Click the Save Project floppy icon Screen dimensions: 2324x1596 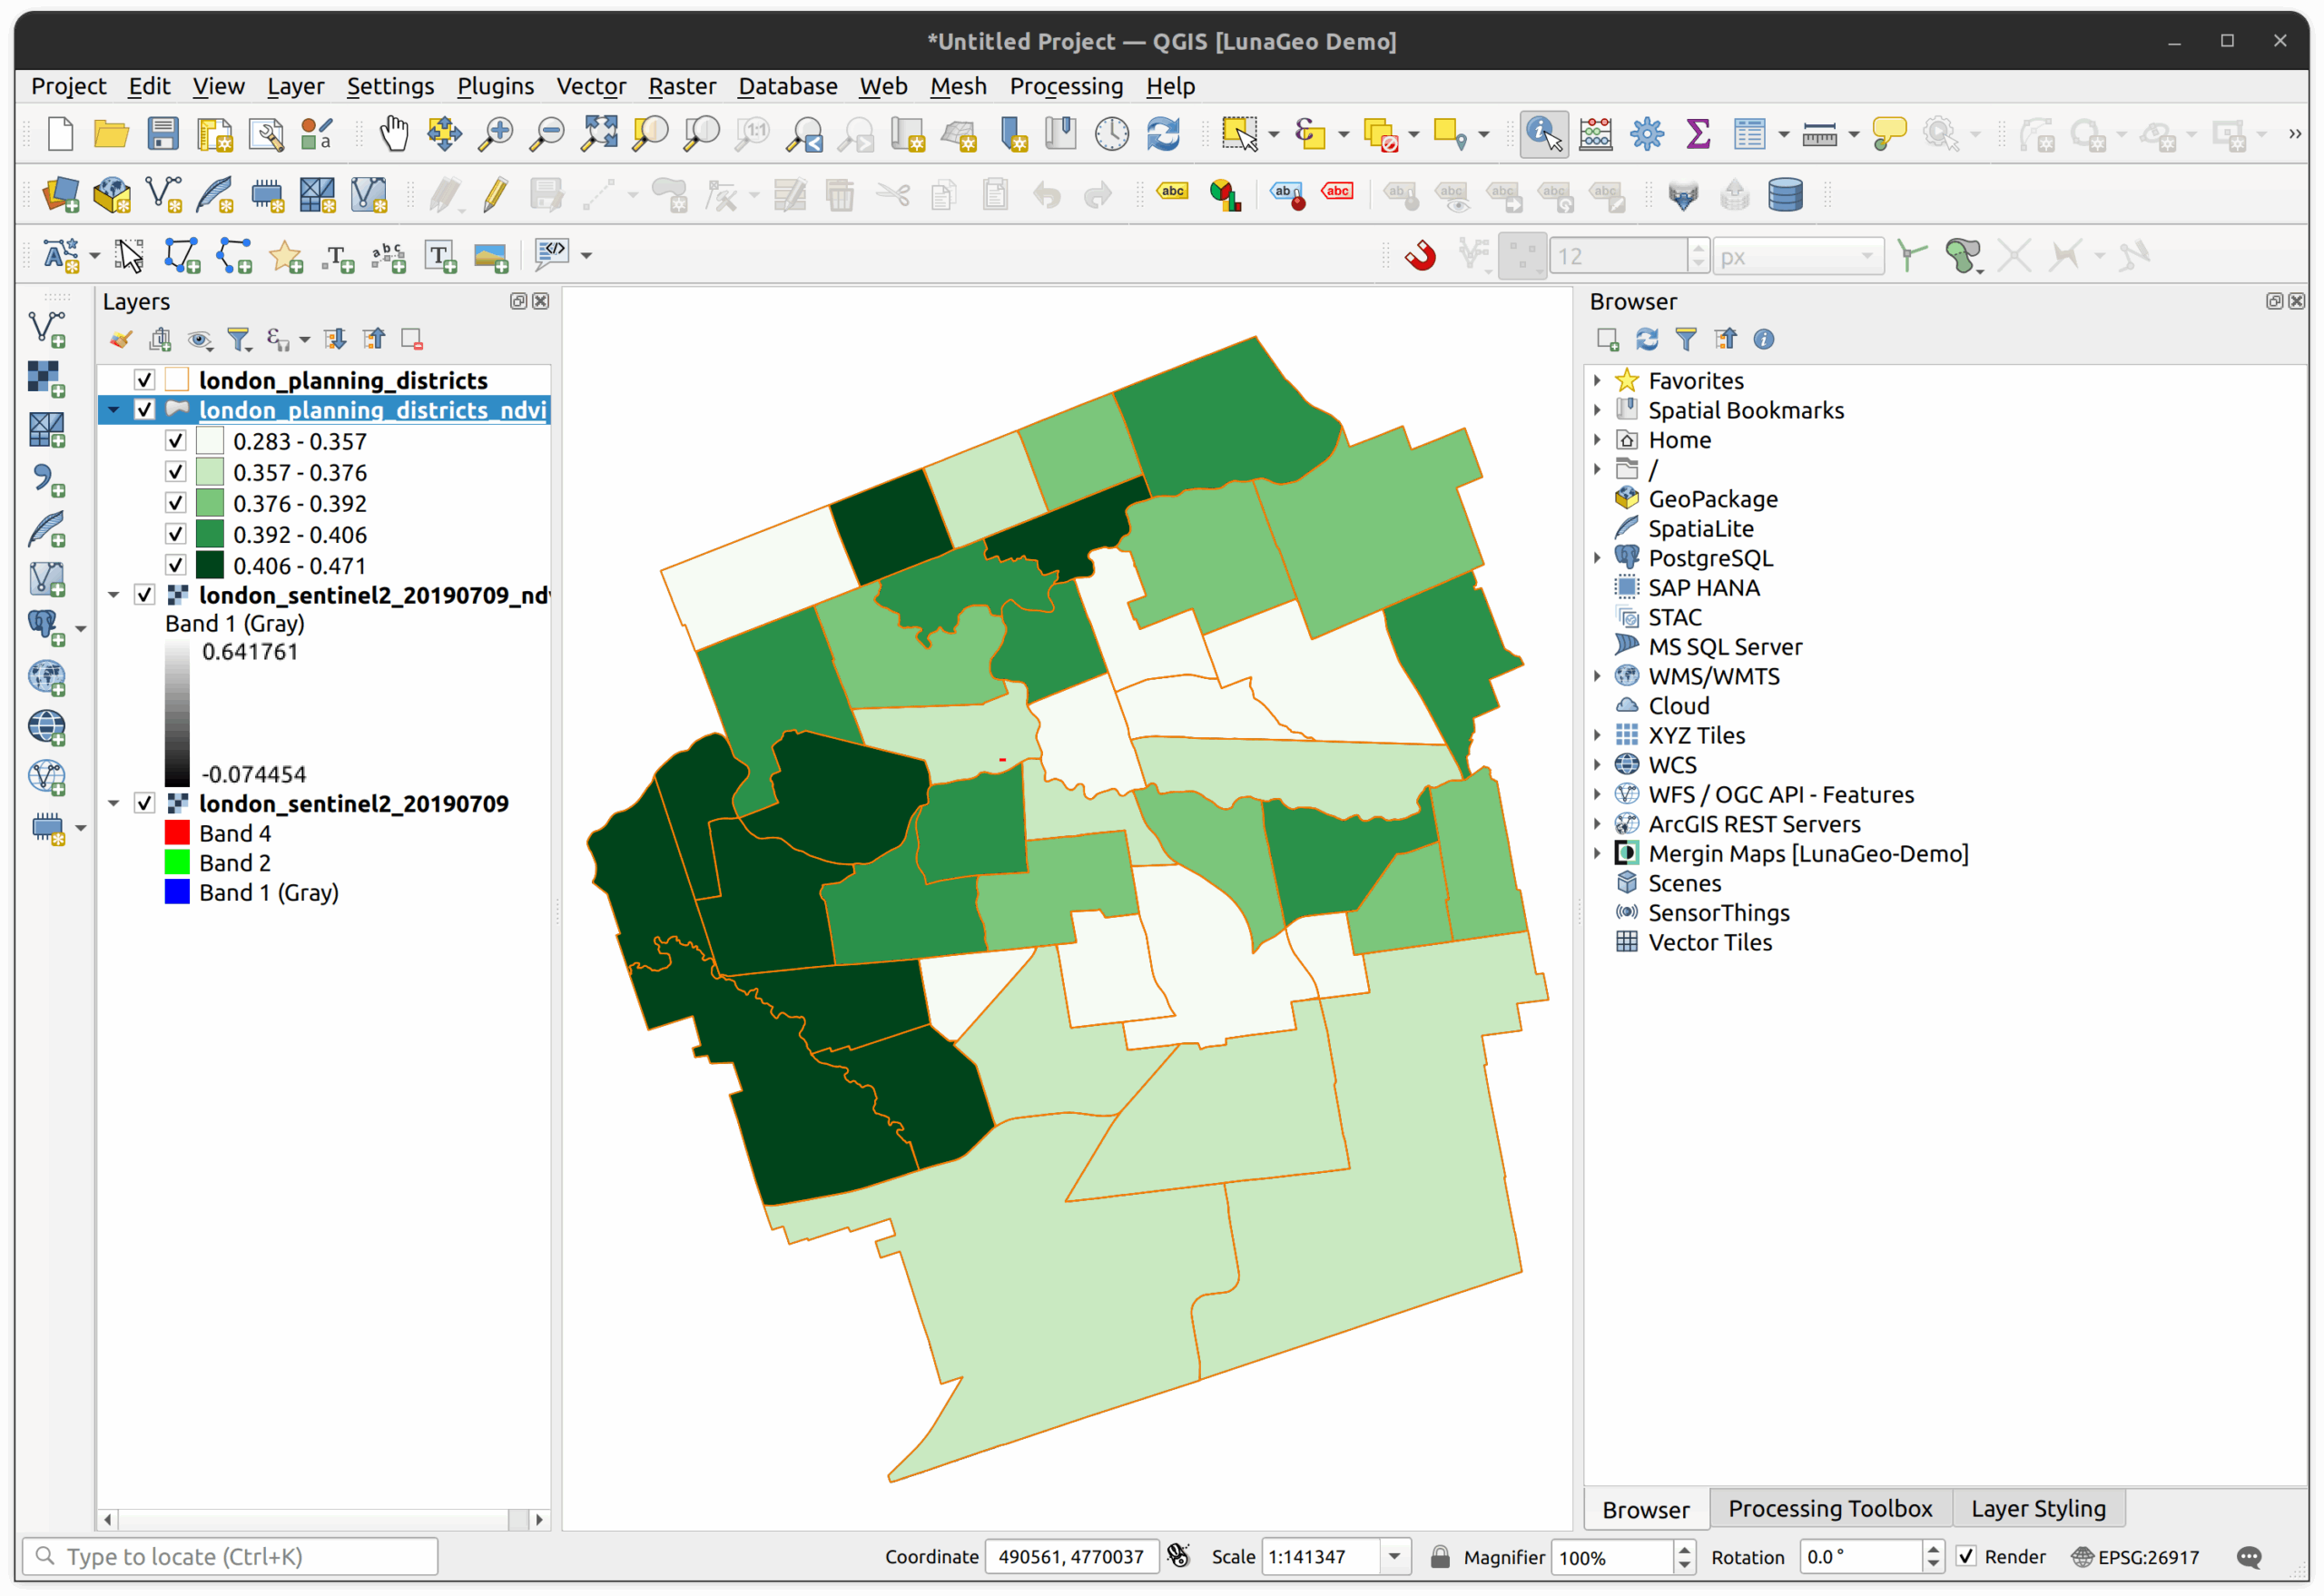(163, 134)
